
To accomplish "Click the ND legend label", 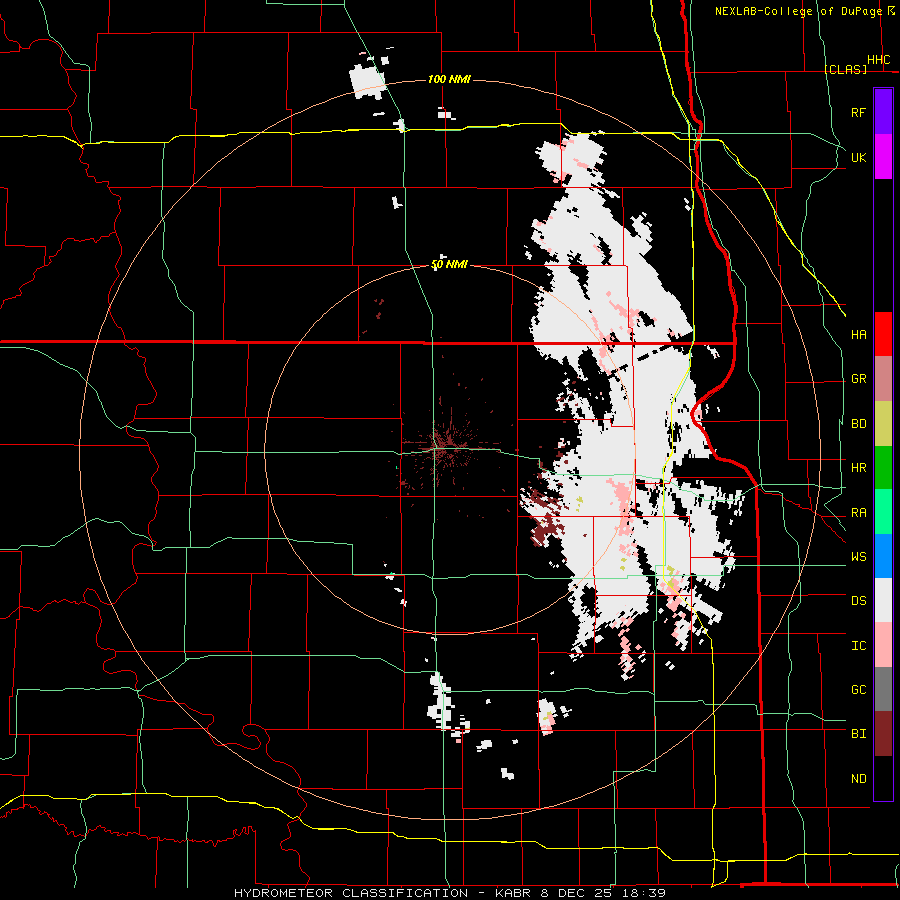I will point(859,779).
